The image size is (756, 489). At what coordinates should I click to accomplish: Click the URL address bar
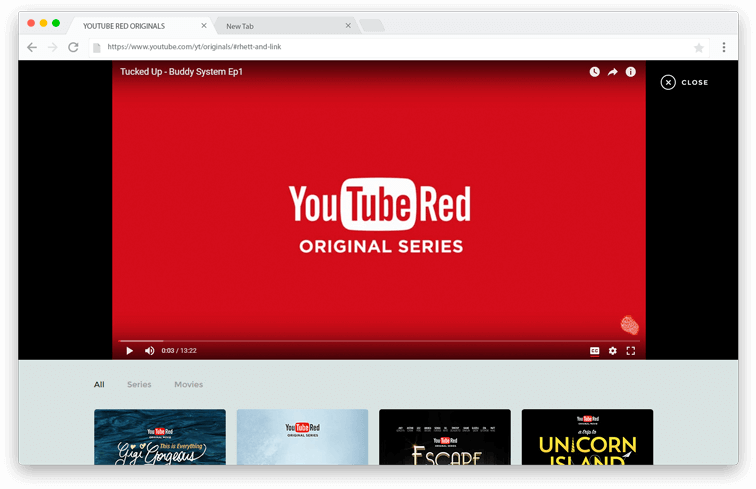399,47
